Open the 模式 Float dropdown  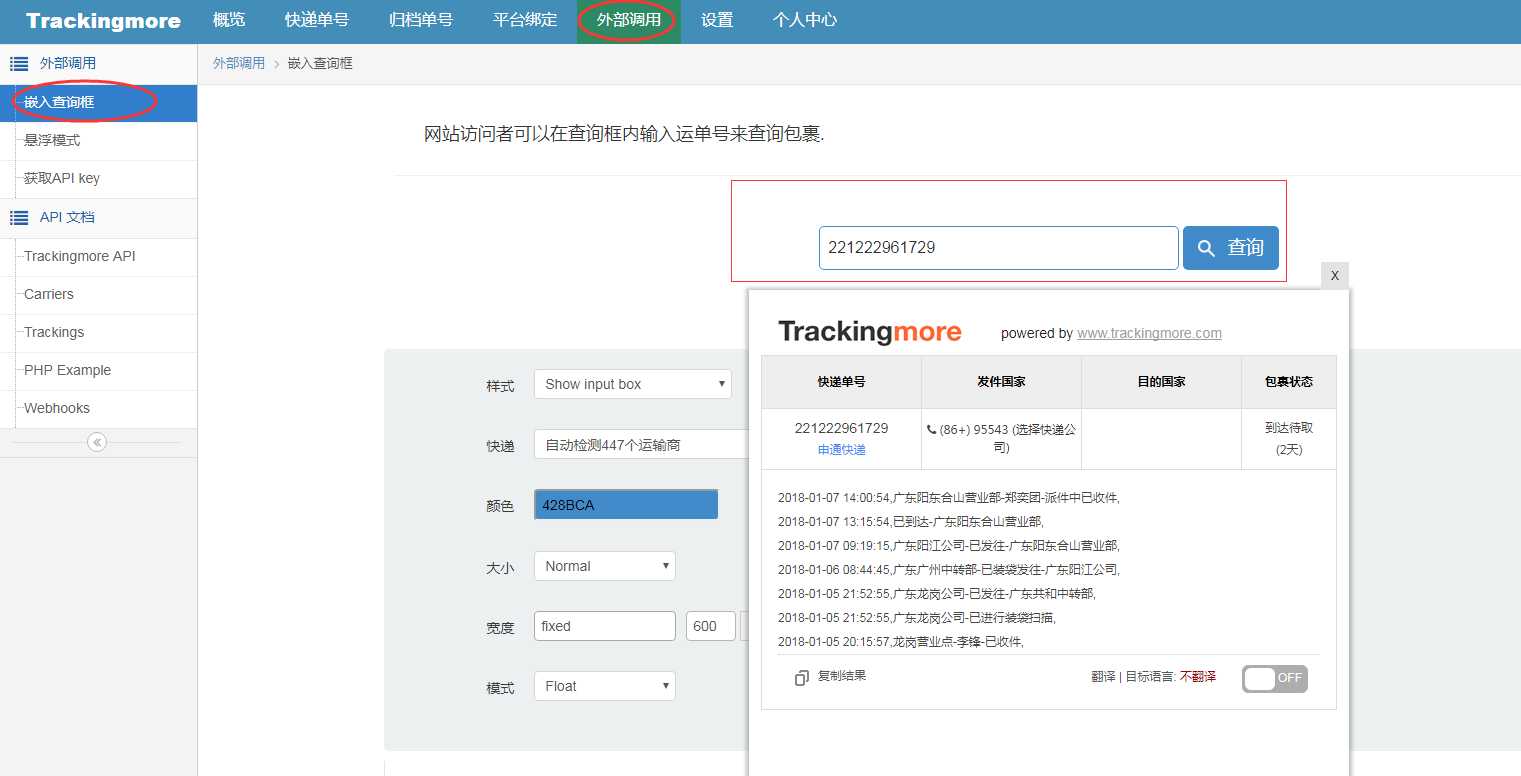tap(605, 686)
